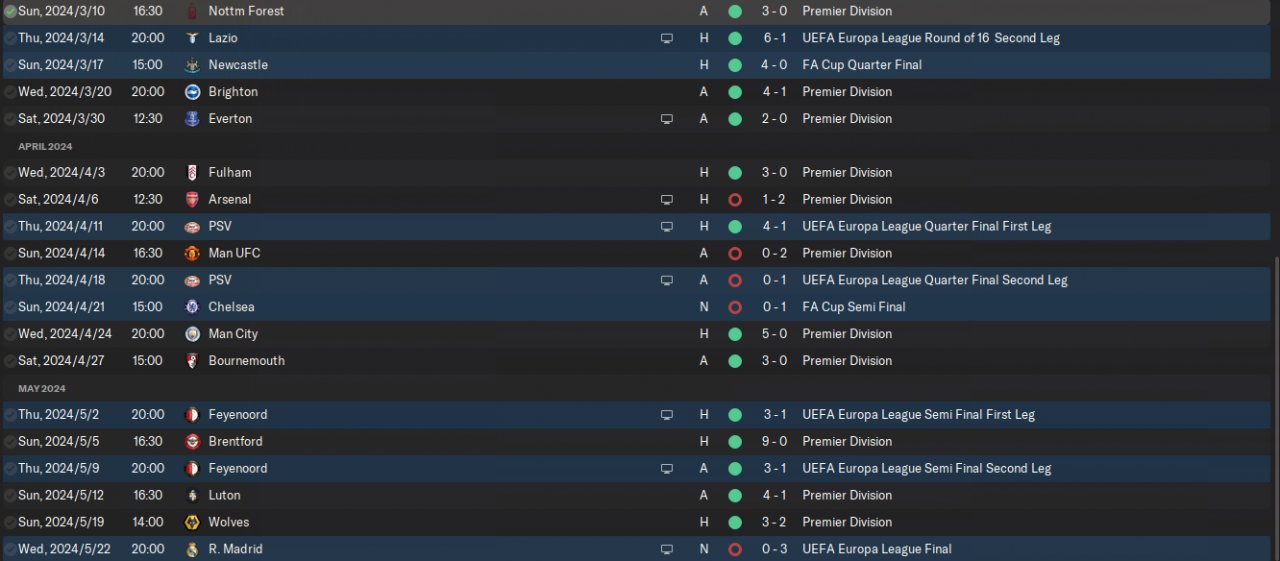Viewport: 1280px width, 561px height.
Task: Click the red loss indicator for Chelsea match
Action: pos(735,307)
